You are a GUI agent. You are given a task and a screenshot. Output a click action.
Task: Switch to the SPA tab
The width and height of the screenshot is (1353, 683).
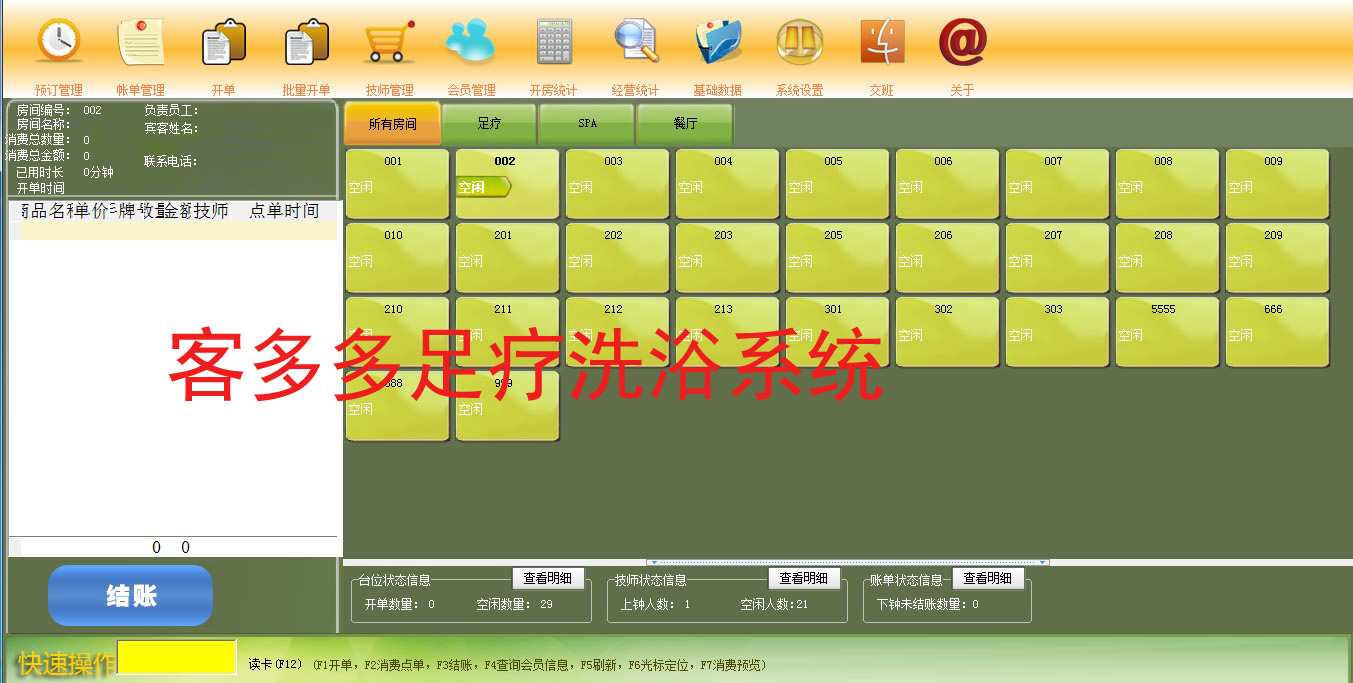tap(587, 124)
